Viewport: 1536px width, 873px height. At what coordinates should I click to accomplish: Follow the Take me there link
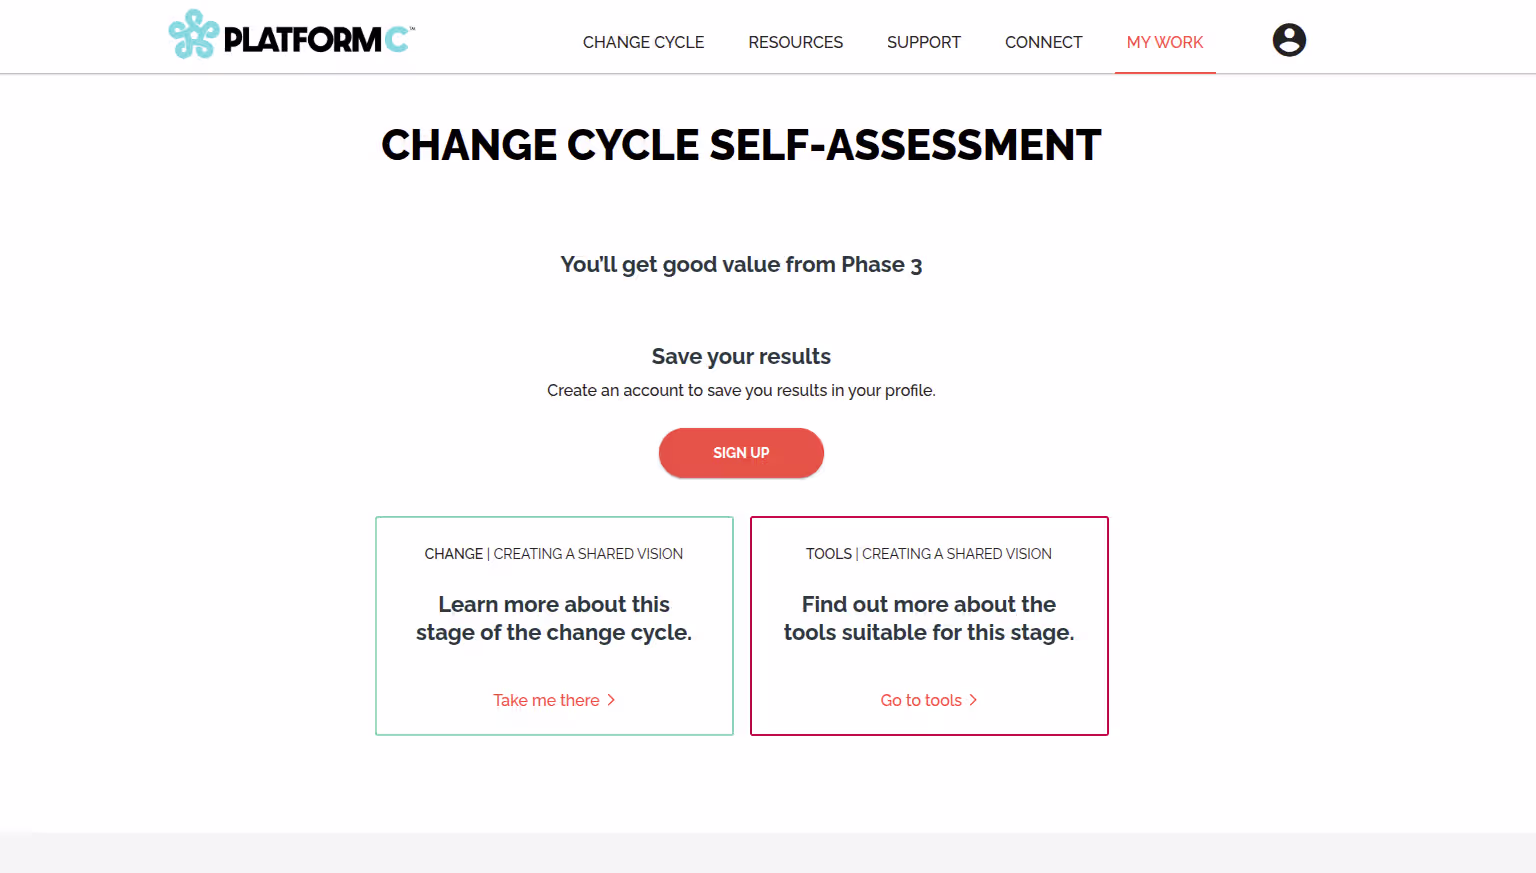546,700
